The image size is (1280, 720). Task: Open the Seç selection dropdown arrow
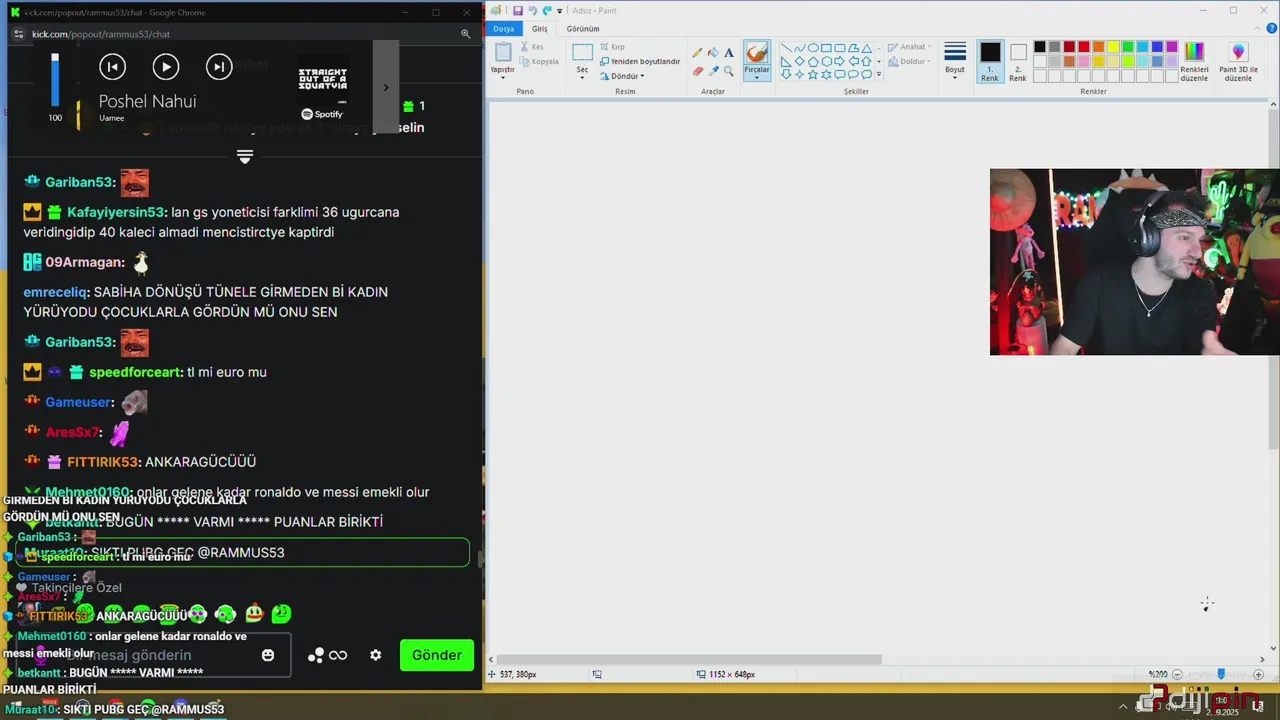(582, 77)
